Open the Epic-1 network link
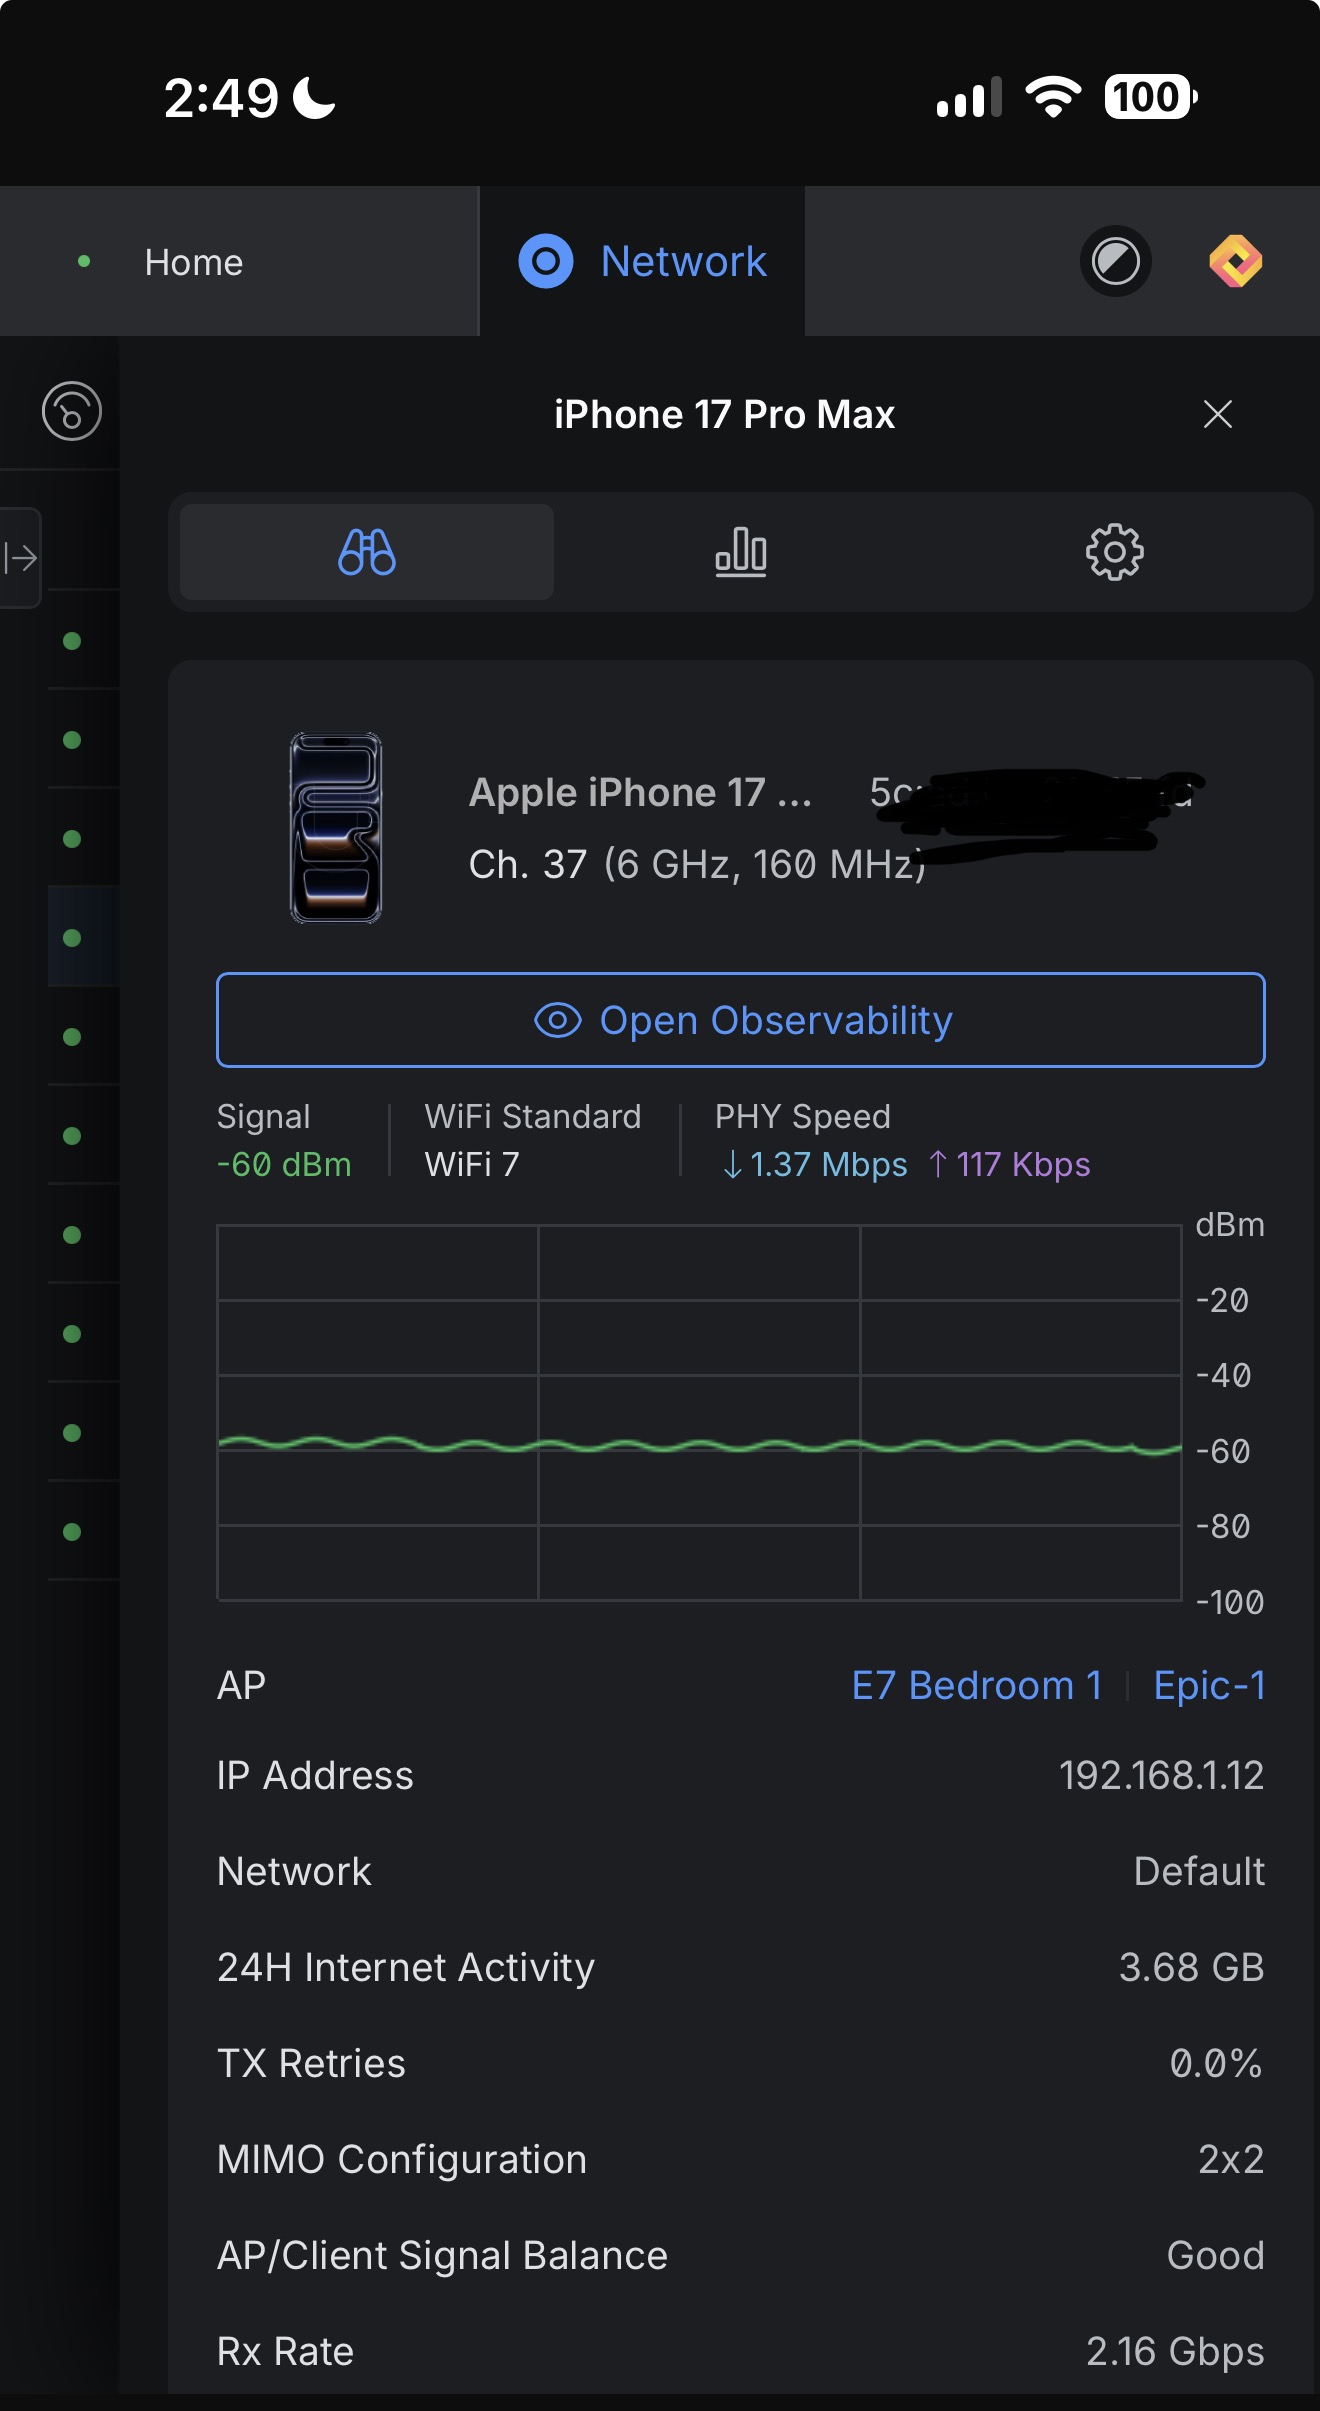Viewport: 1320px width, 2411px height. pyautogui.click(x=1210, y=1685)
